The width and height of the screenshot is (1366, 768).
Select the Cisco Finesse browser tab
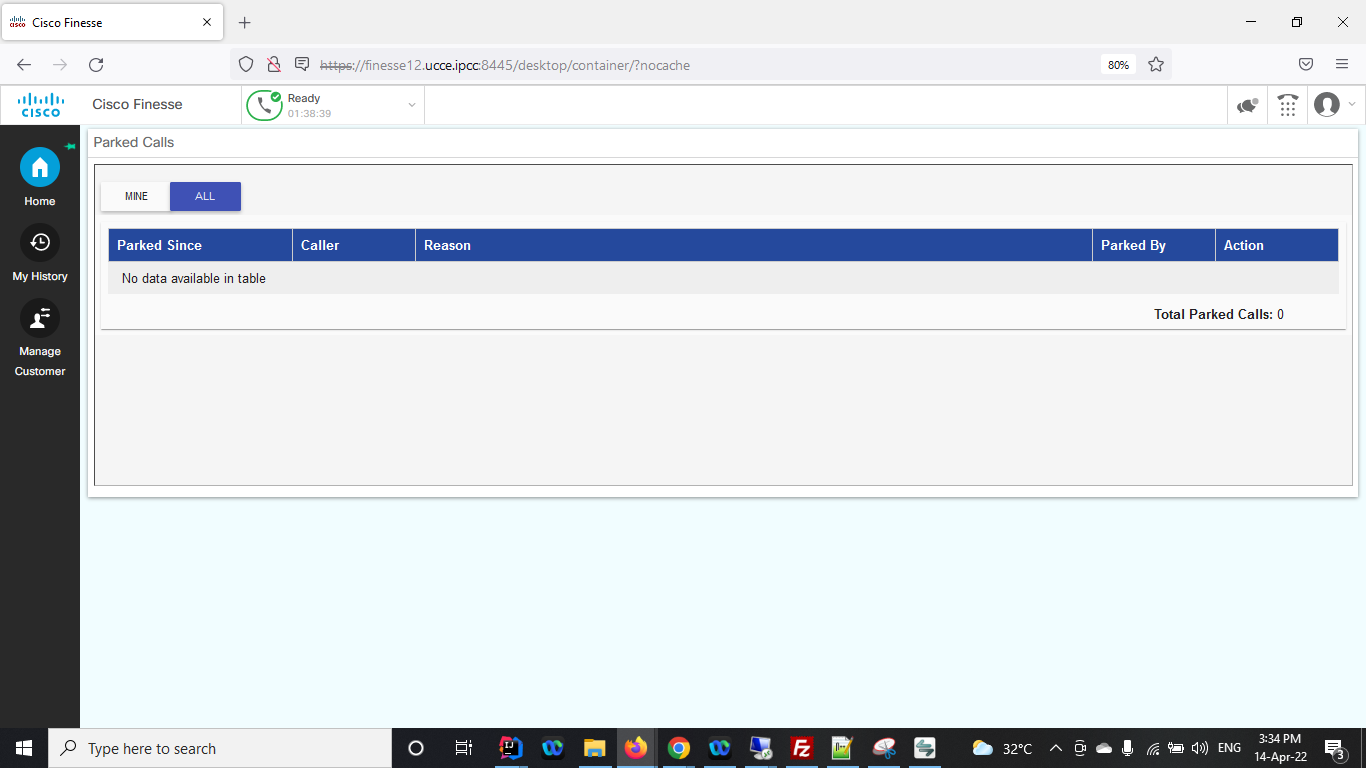click(110, 23)
